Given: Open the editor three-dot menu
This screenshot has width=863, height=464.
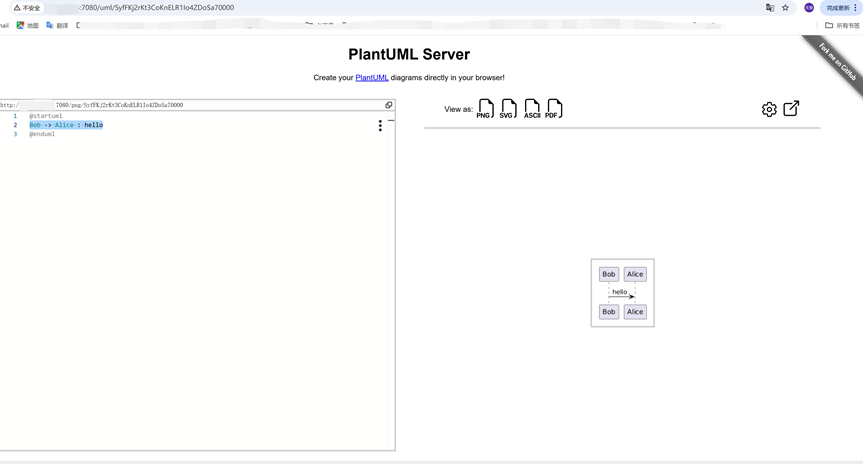Looking at the screenshot, I should click(380, 125).
